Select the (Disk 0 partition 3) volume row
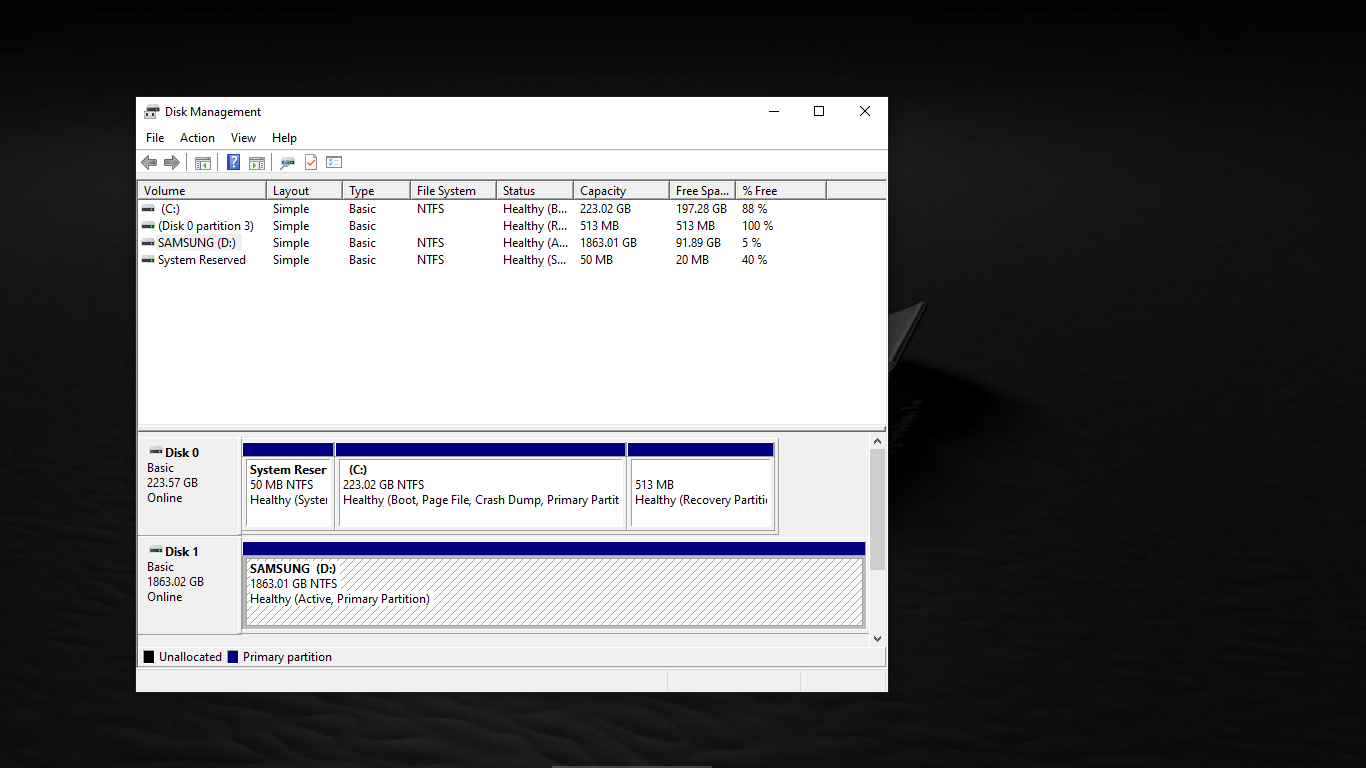Image resolution: width=1366 pixels, height=768 pixels. pos(511,226)
